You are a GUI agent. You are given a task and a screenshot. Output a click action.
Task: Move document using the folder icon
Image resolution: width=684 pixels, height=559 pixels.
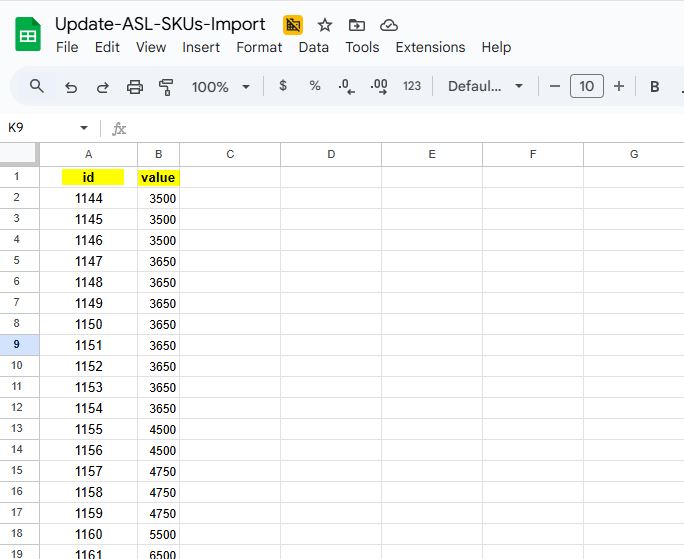coord(357,25)
